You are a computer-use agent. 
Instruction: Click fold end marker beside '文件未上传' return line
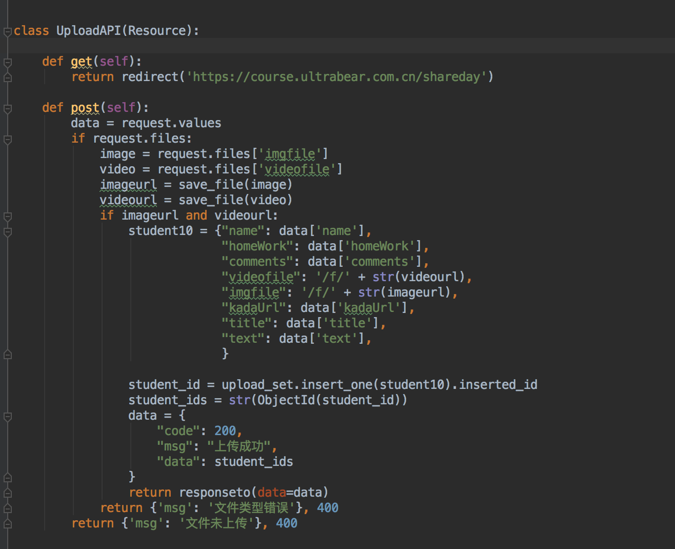(x=7, y=524)
